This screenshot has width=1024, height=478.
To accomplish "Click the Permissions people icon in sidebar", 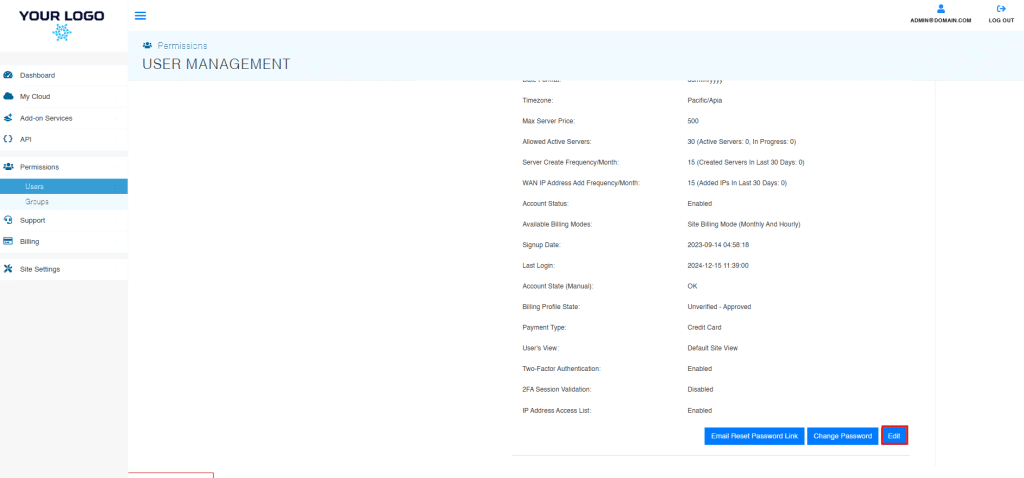I will pos(8,167).
